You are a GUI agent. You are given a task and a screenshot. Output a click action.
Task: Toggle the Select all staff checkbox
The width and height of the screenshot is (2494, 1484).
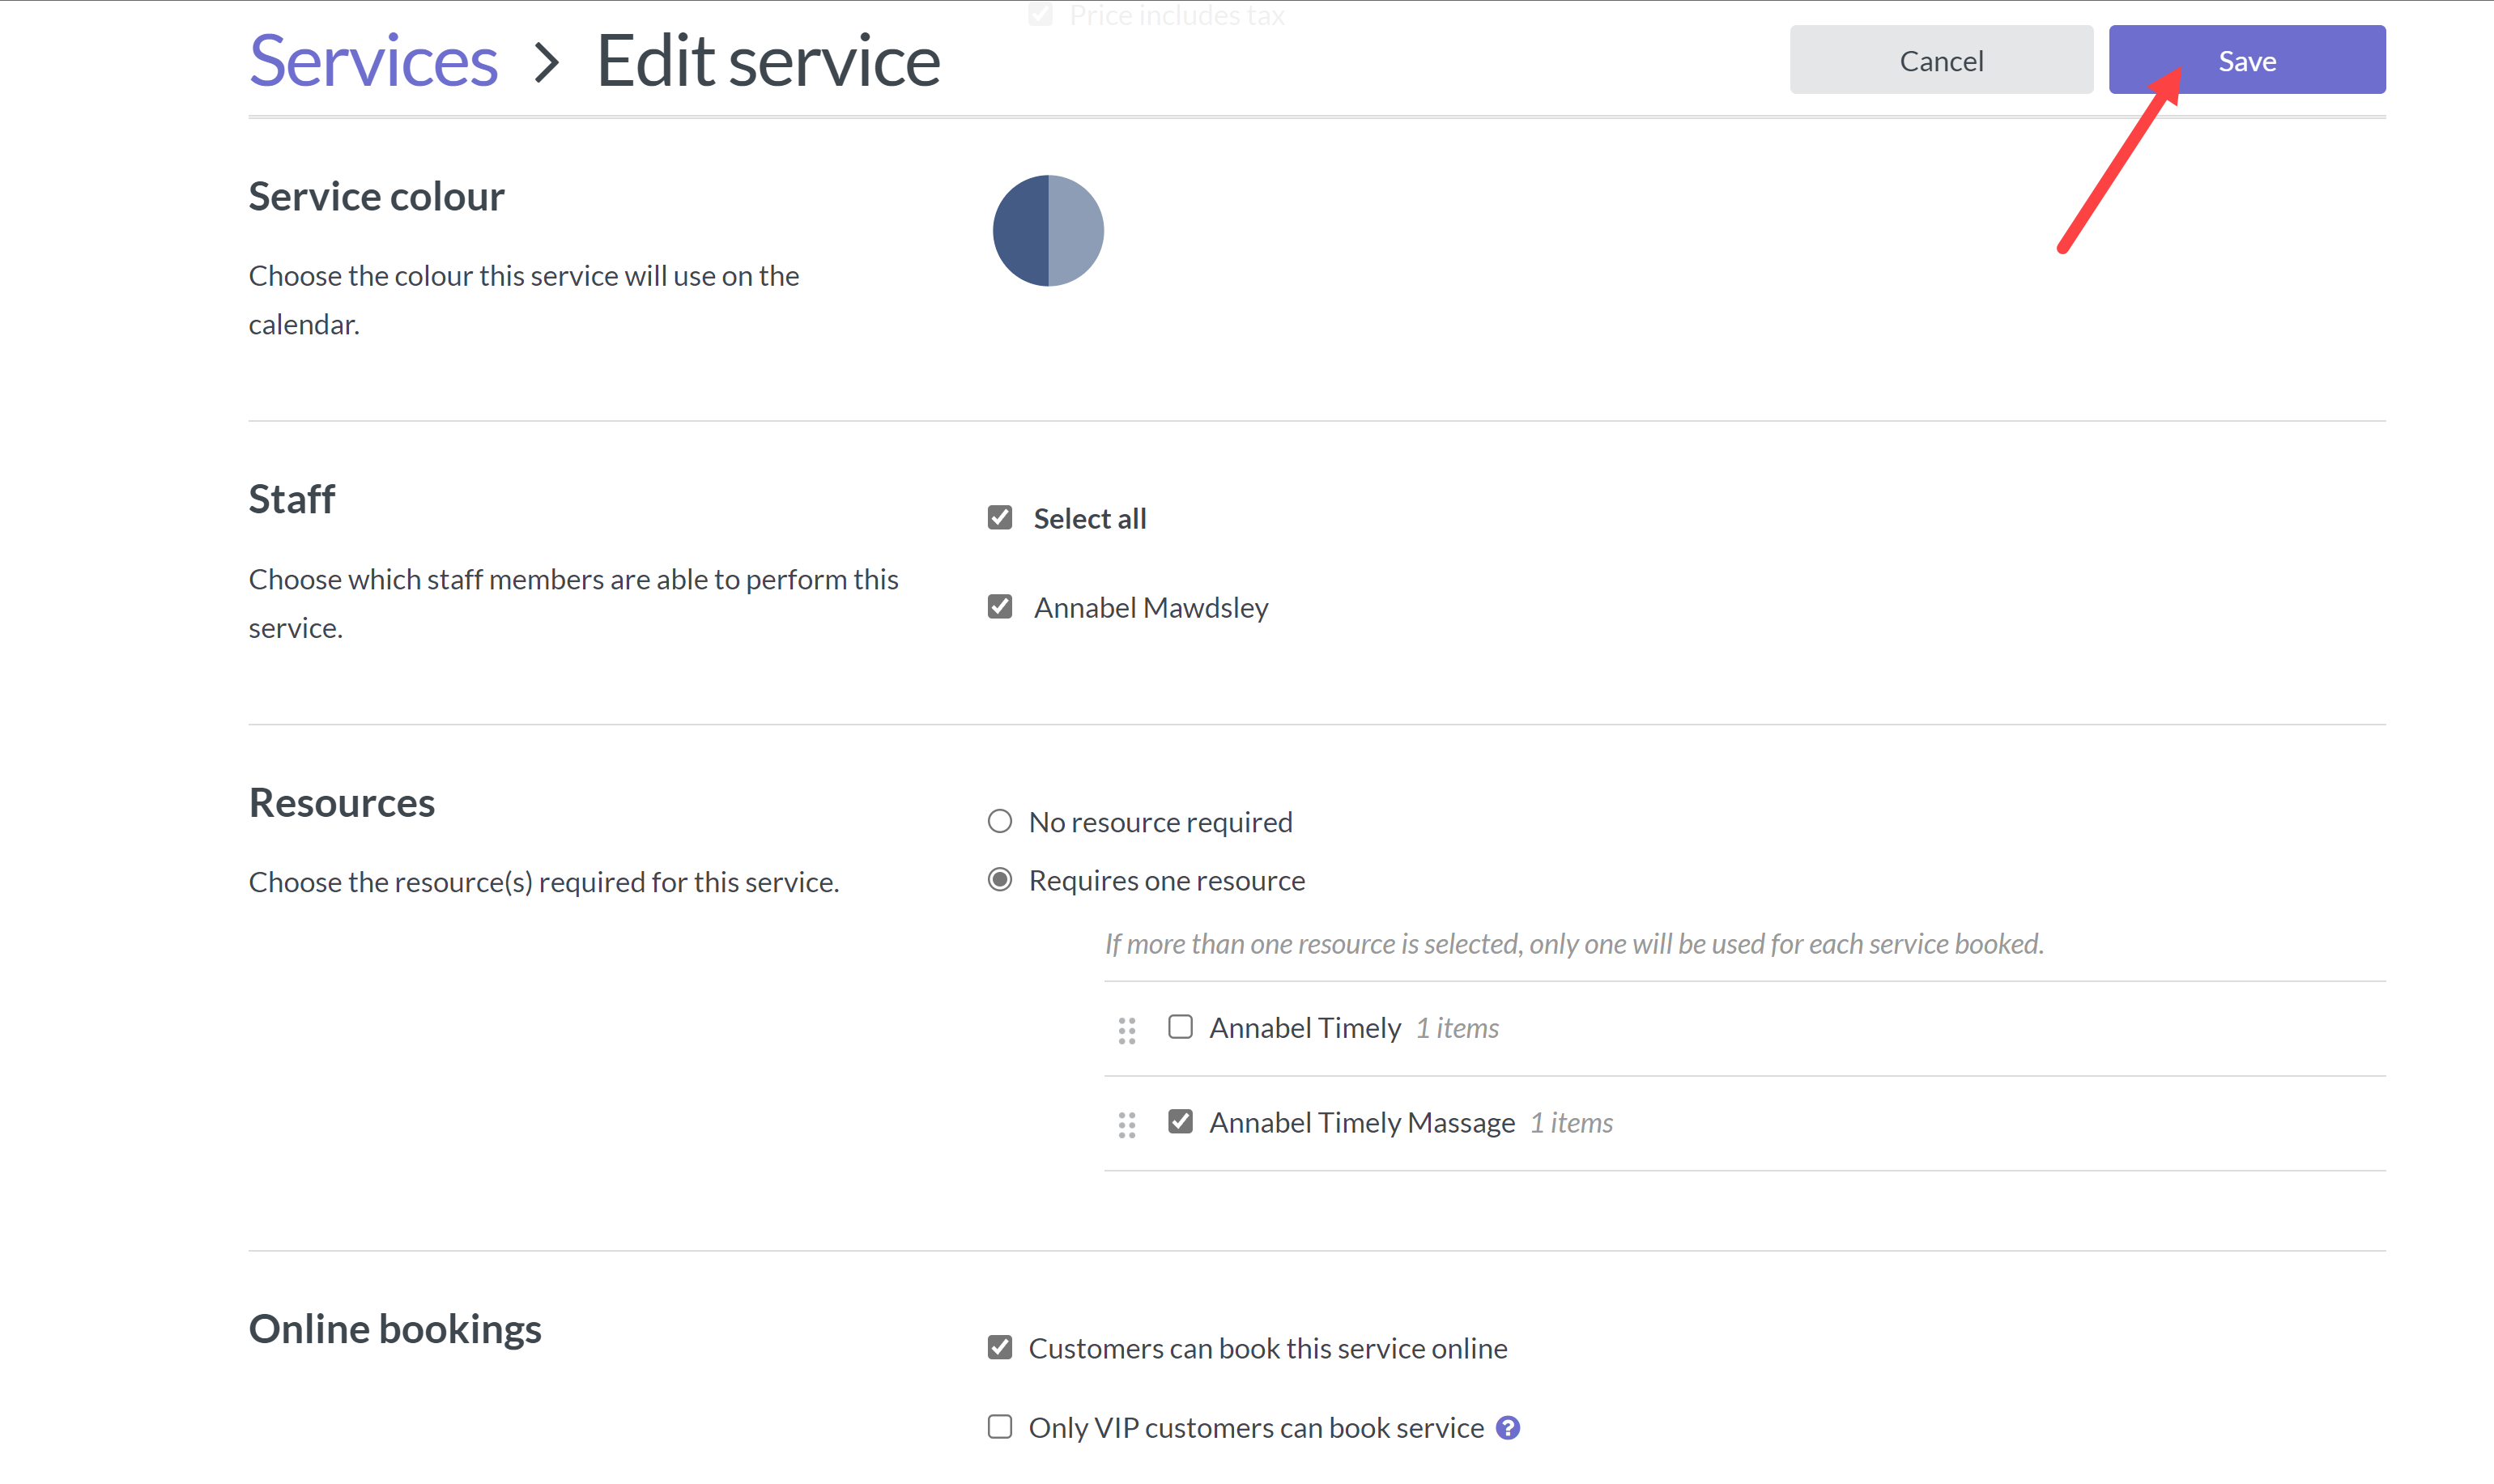click(999, 517)
